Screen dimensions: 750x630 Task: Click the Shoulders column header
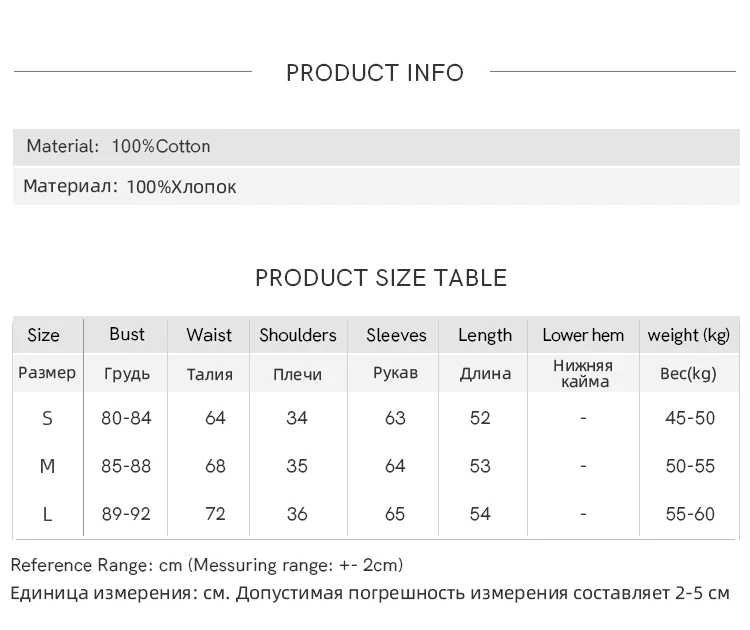click(298, 335)
